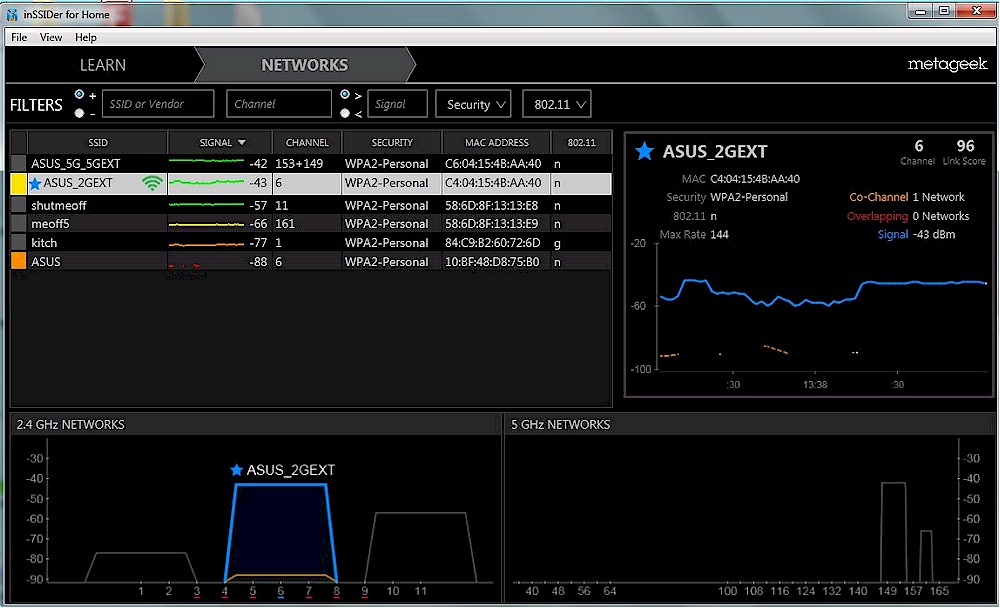Click the Link Score value 96
Screen dimensions: 1000x608
click(x=966, y=146)
